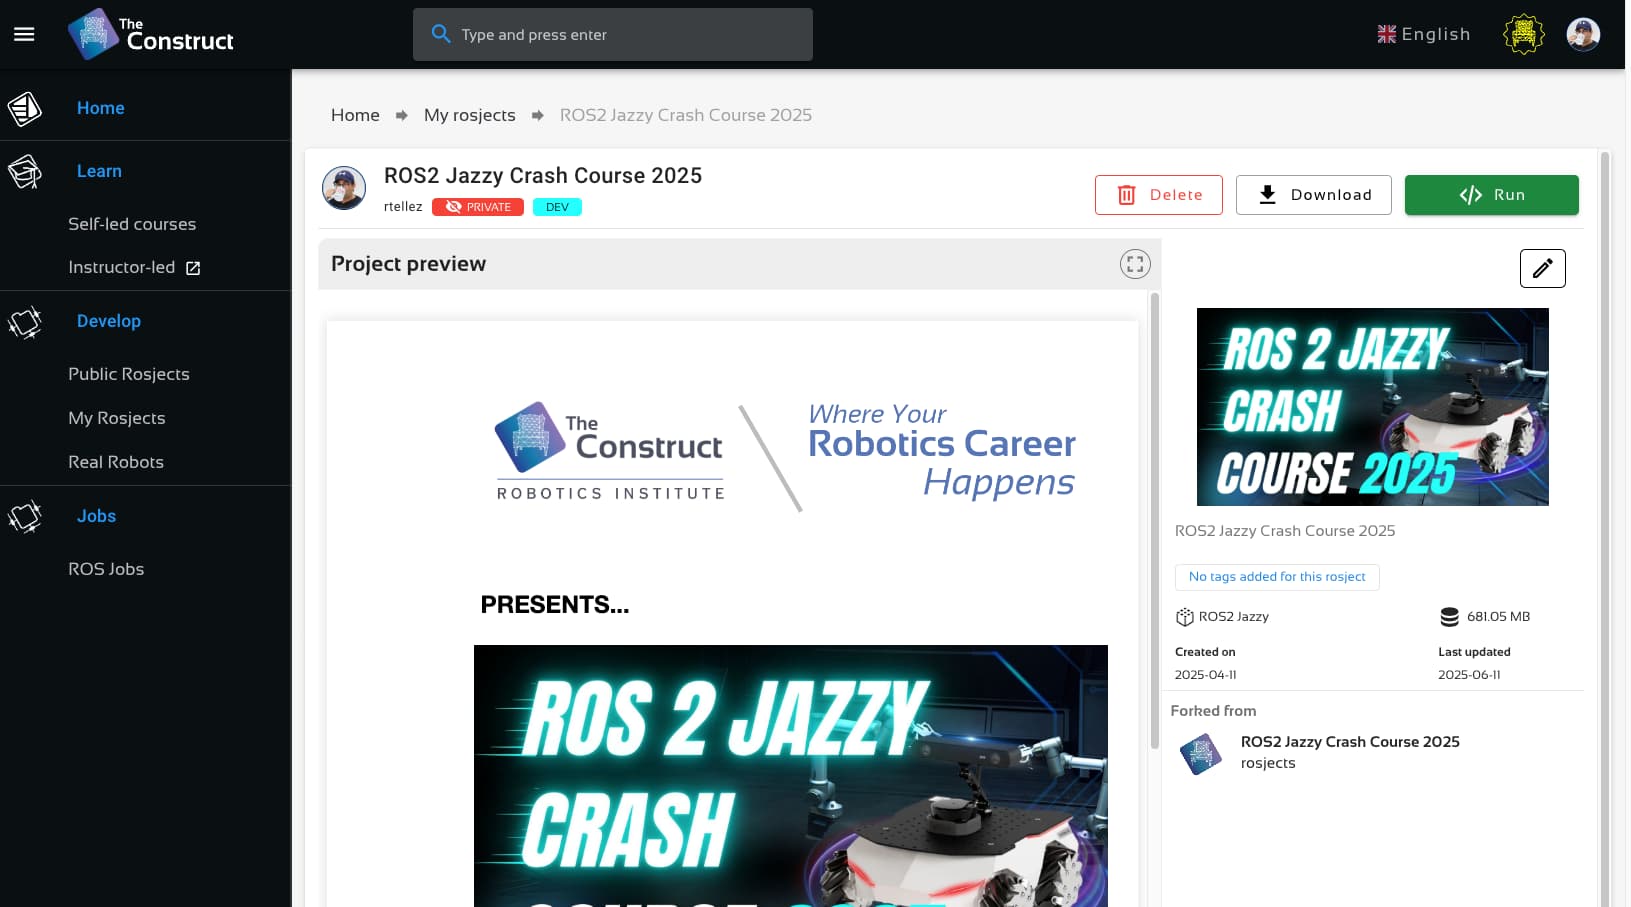Click the ROS2 Jazzy distro icon
1631x907 pixels.
[1185, 617]
